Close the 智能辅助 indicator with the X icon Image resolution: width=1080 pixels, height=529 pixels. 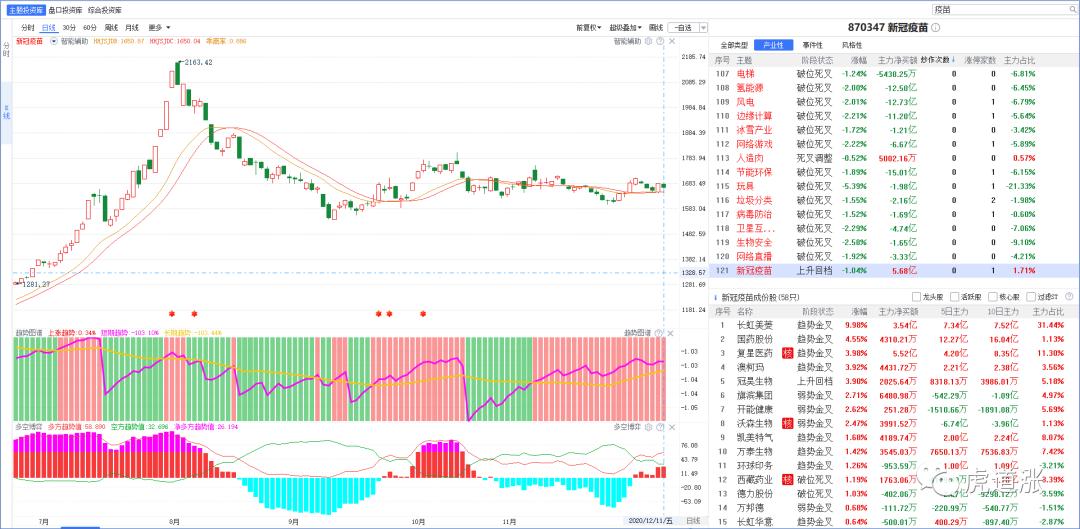click(670, 41)
